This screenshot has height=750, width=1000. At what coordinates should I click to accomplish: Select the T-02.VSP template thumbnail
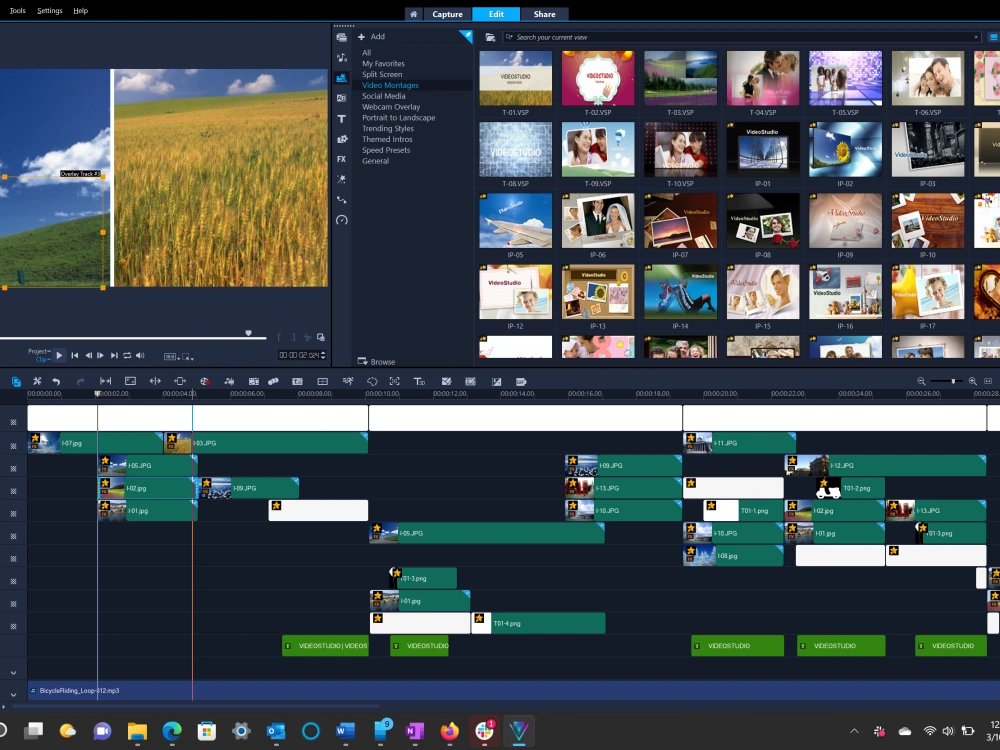pos(598,78)
